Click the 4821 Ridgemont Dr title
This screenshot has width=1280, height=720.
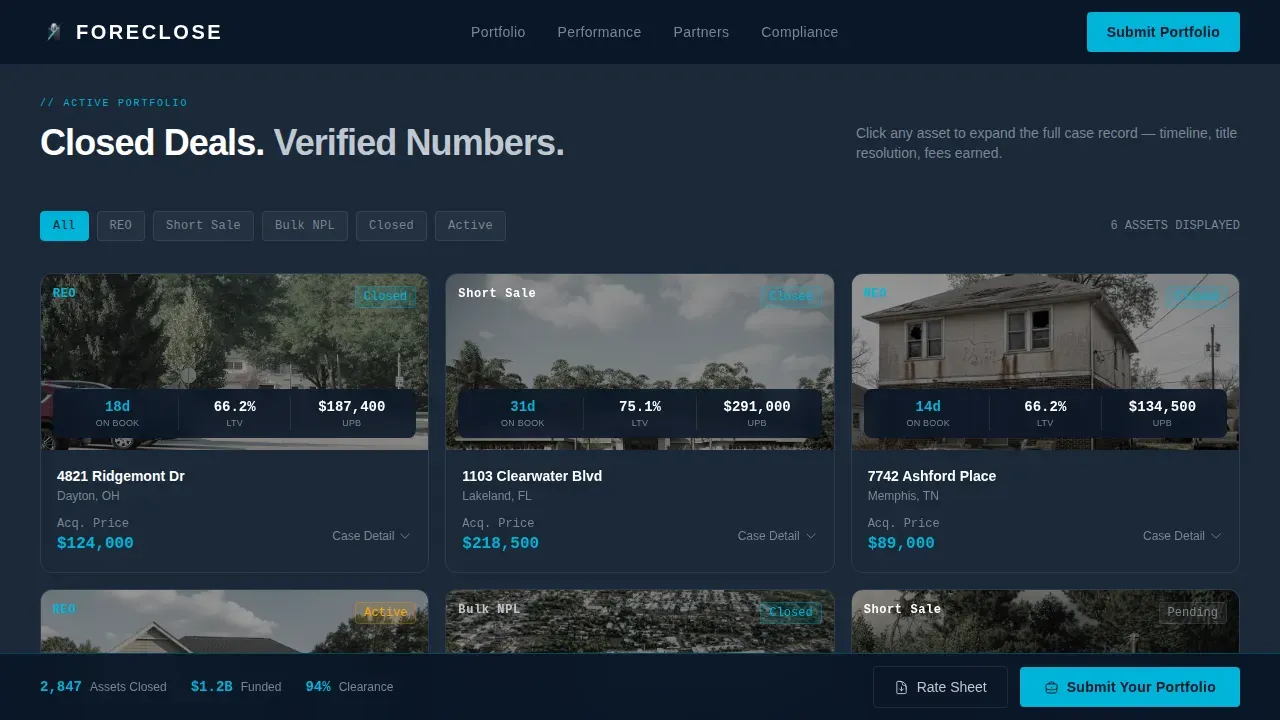click(x=121, y=476)
